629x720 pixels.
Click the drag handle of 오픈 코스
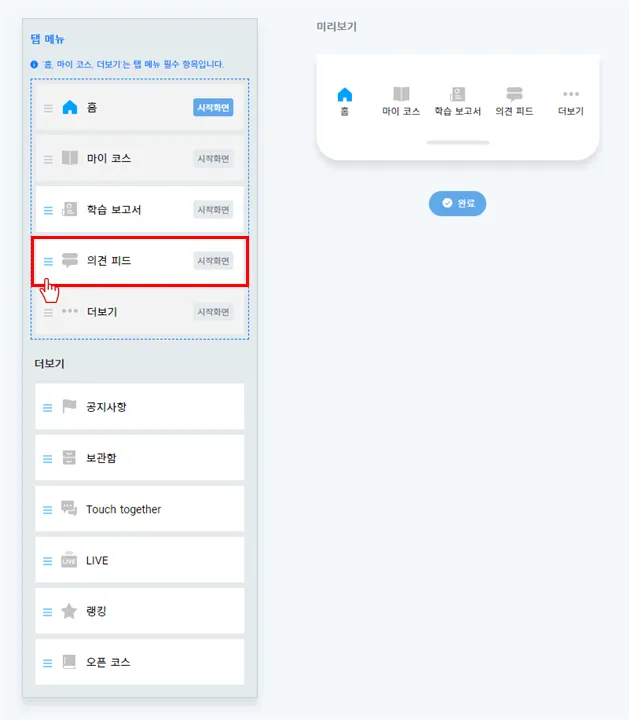47,663
